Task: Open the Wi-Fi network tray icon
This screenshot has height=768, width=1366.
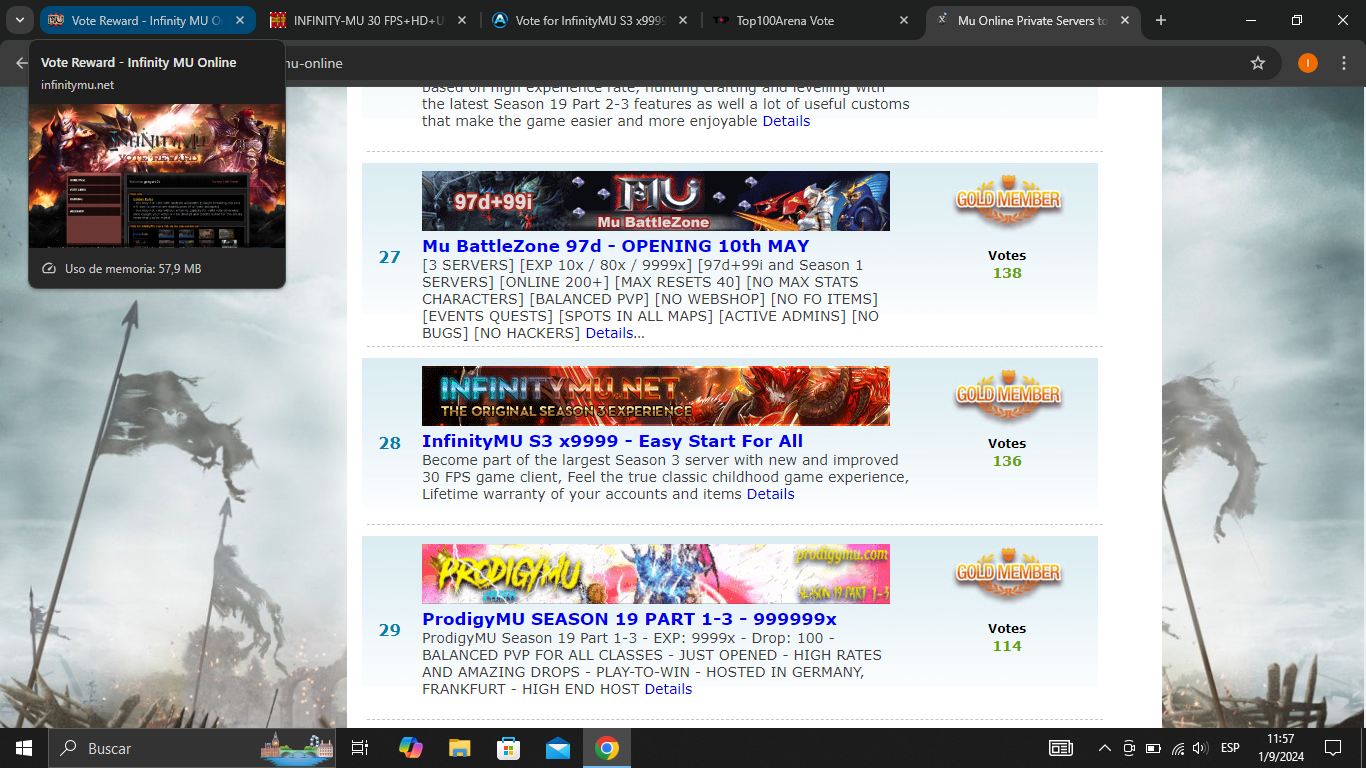Action: tap(1178, 748)
